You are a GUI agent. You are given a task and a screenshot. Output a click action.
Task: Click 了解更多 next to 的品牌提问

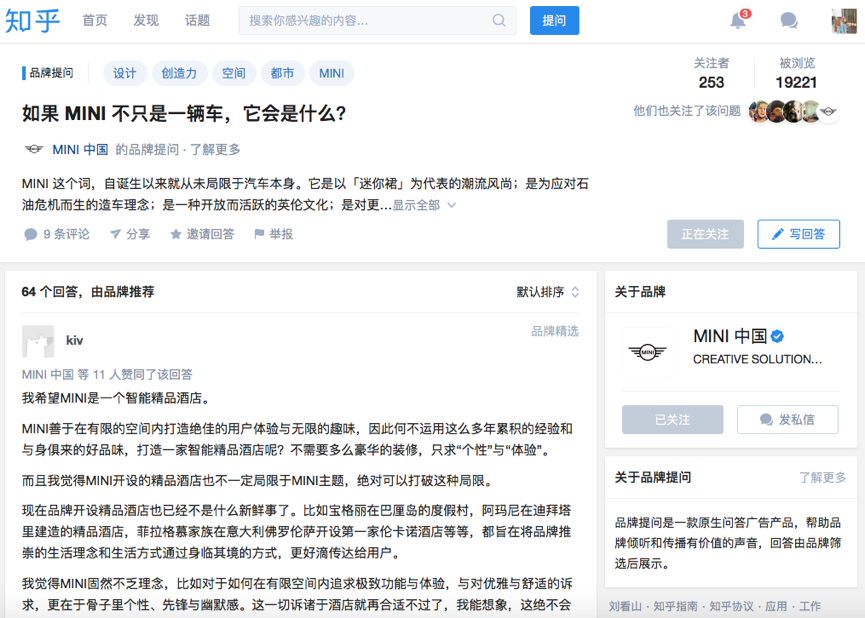pyautogui.click(x=215, y=150)
